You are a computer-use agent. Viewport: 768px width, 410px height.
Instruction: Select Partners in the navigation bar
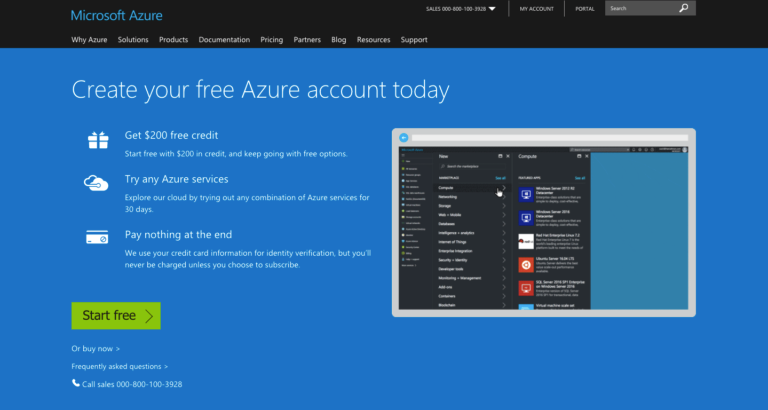pos(307,40)
